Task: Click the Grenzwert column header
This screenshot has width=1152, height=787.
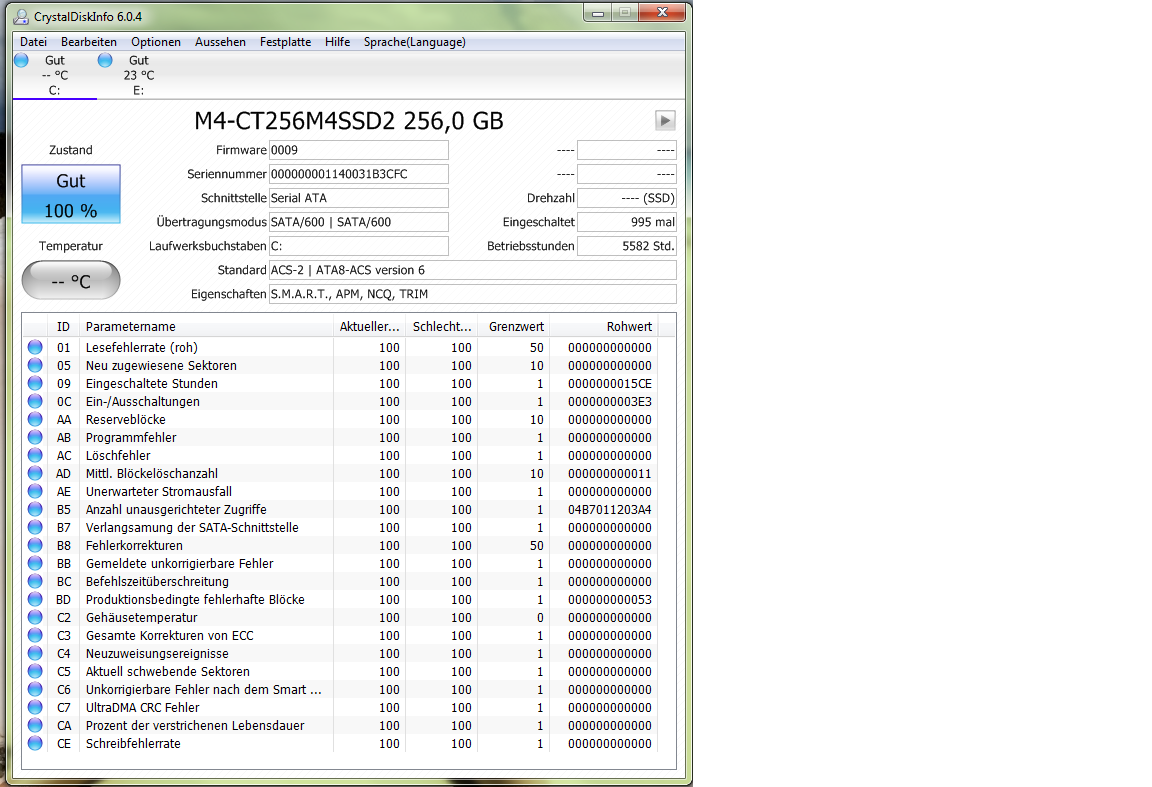Action: (514, 326)
